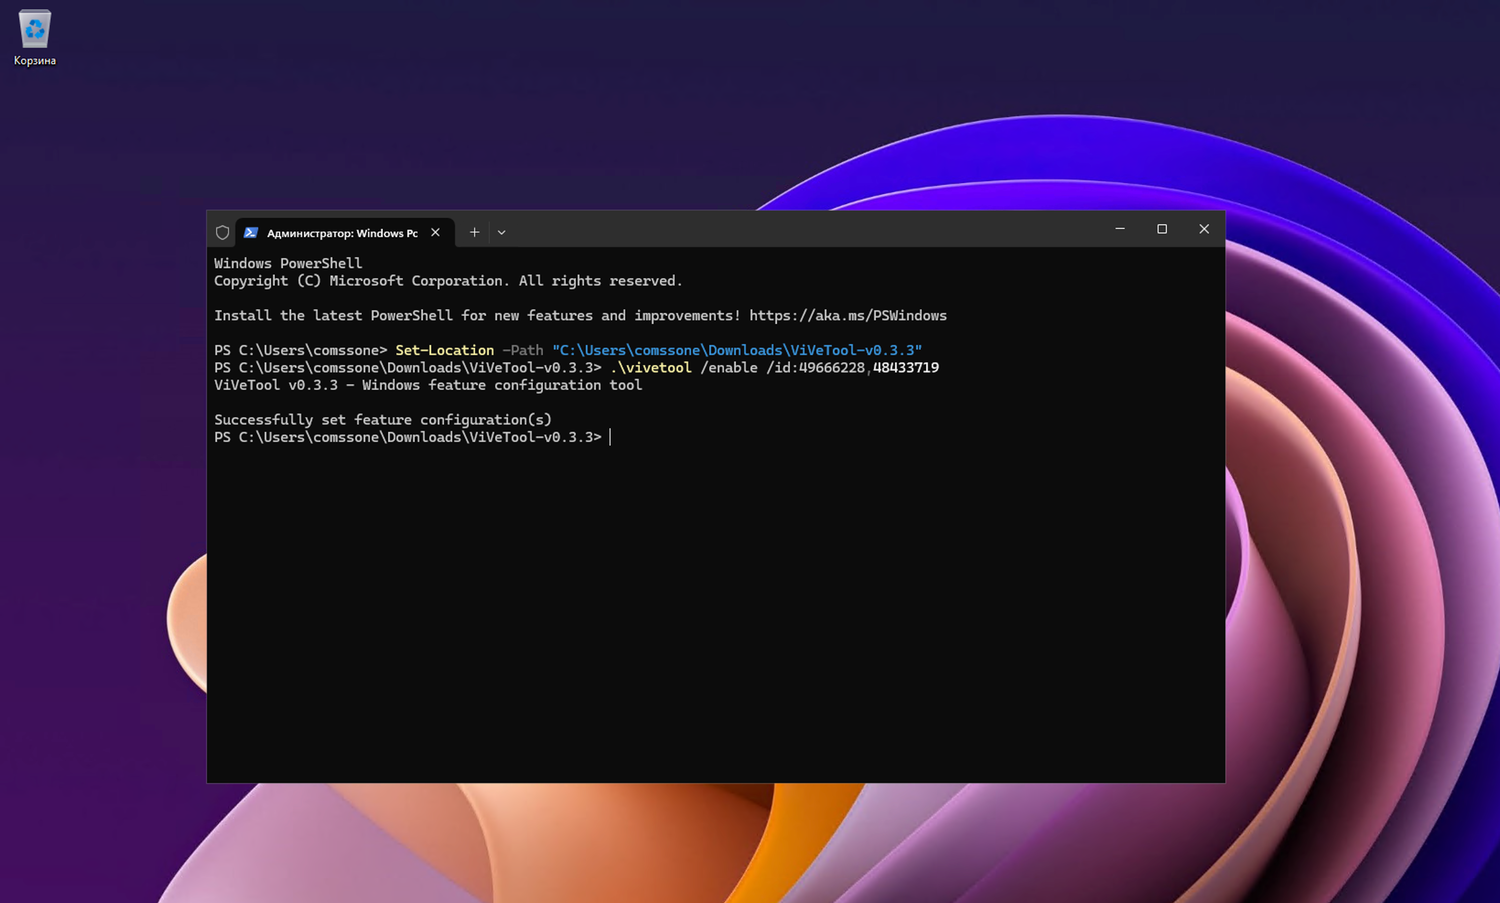Click the /enable argument text

729,368
